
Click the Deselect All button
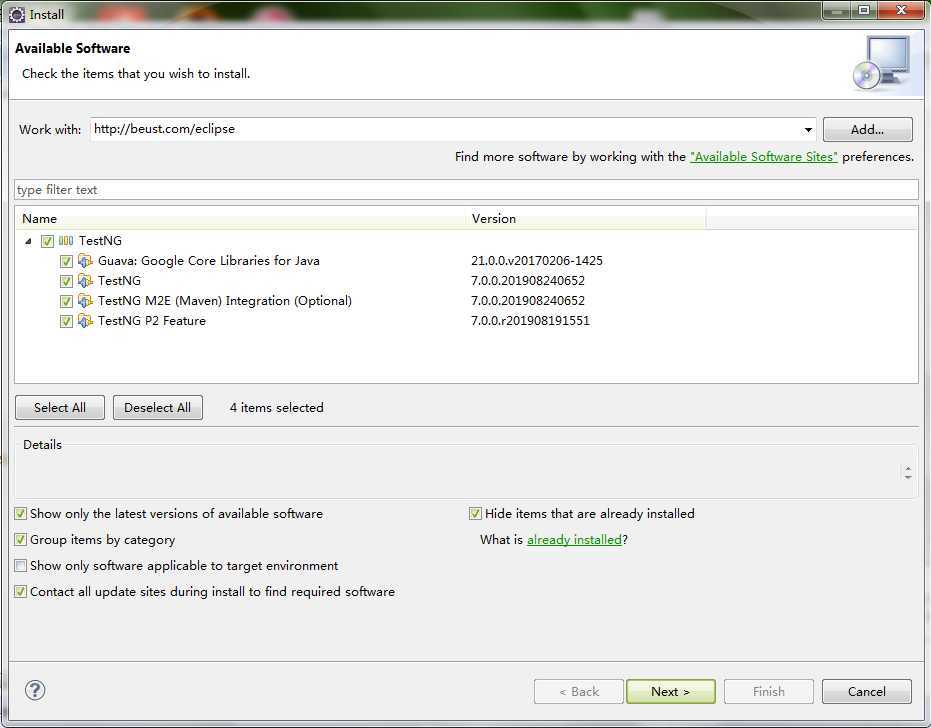click(x=158, y=408)
